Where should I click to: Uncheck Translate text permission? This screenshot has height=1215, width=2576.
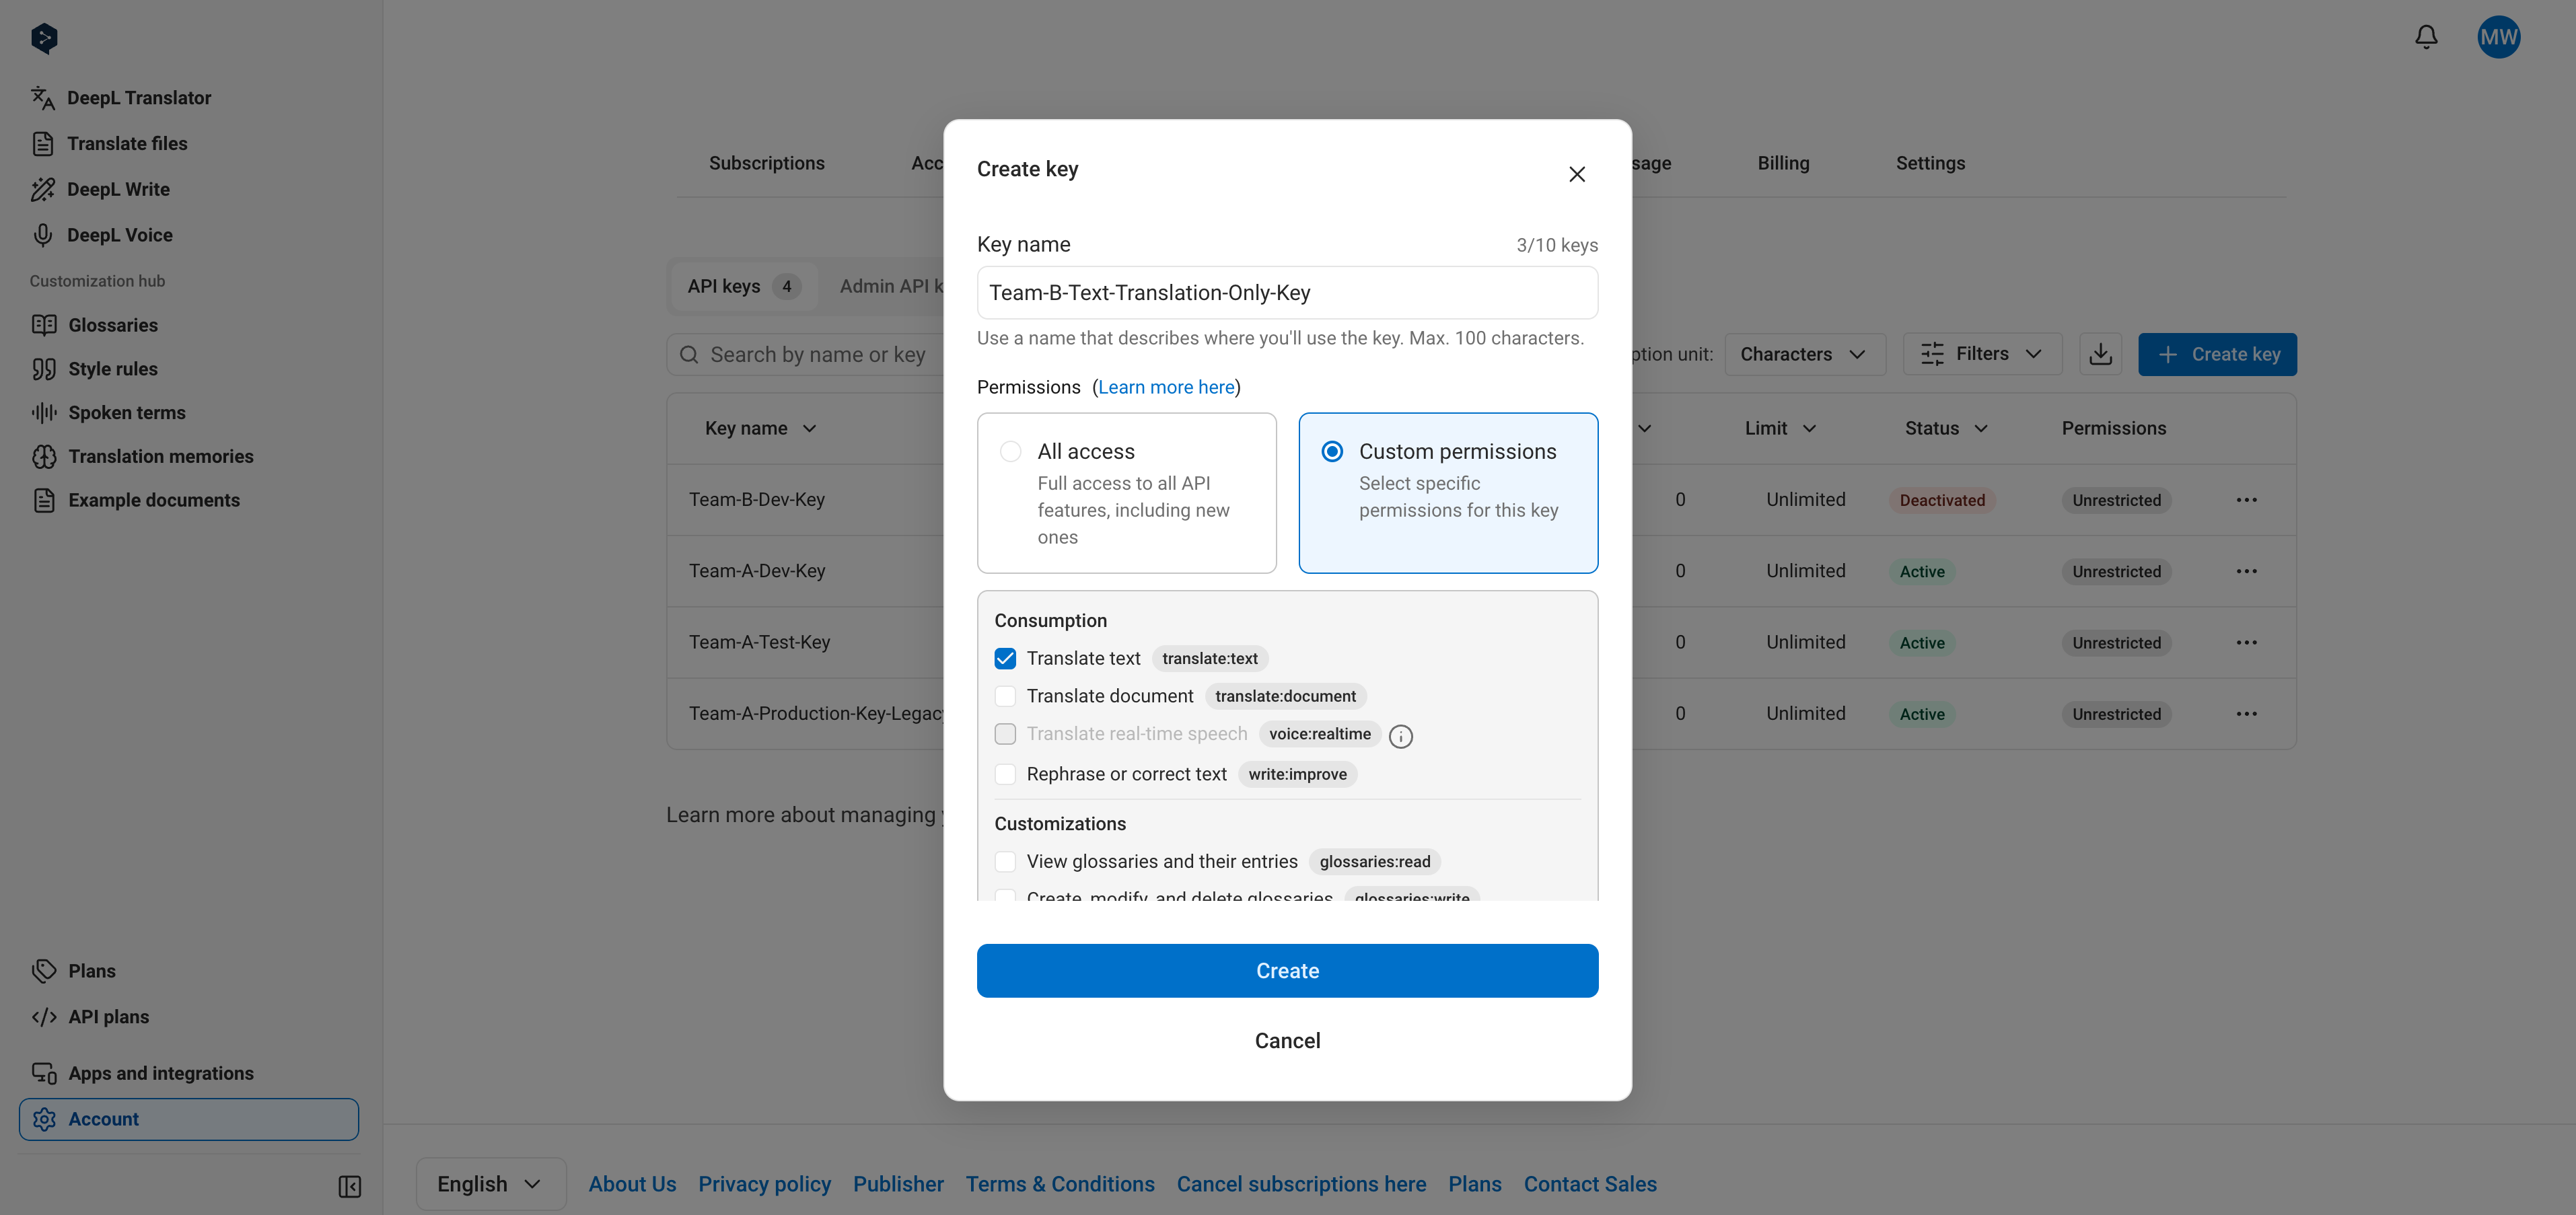tap(1005, 658)
